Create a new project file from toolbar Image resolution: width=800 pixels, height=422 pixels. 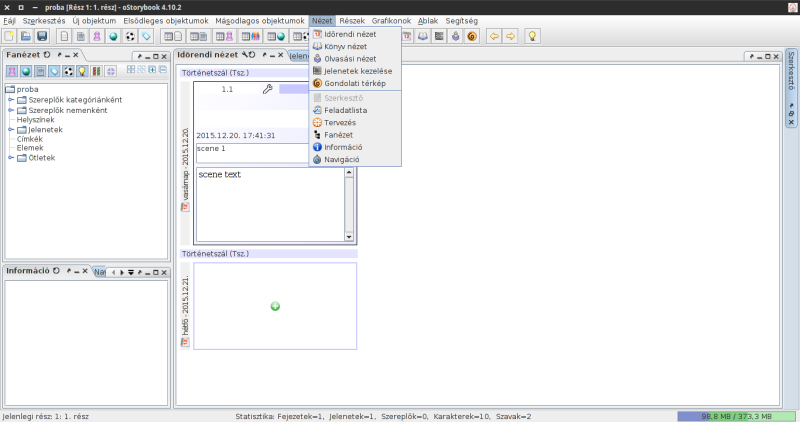click(x=9, y=36)
